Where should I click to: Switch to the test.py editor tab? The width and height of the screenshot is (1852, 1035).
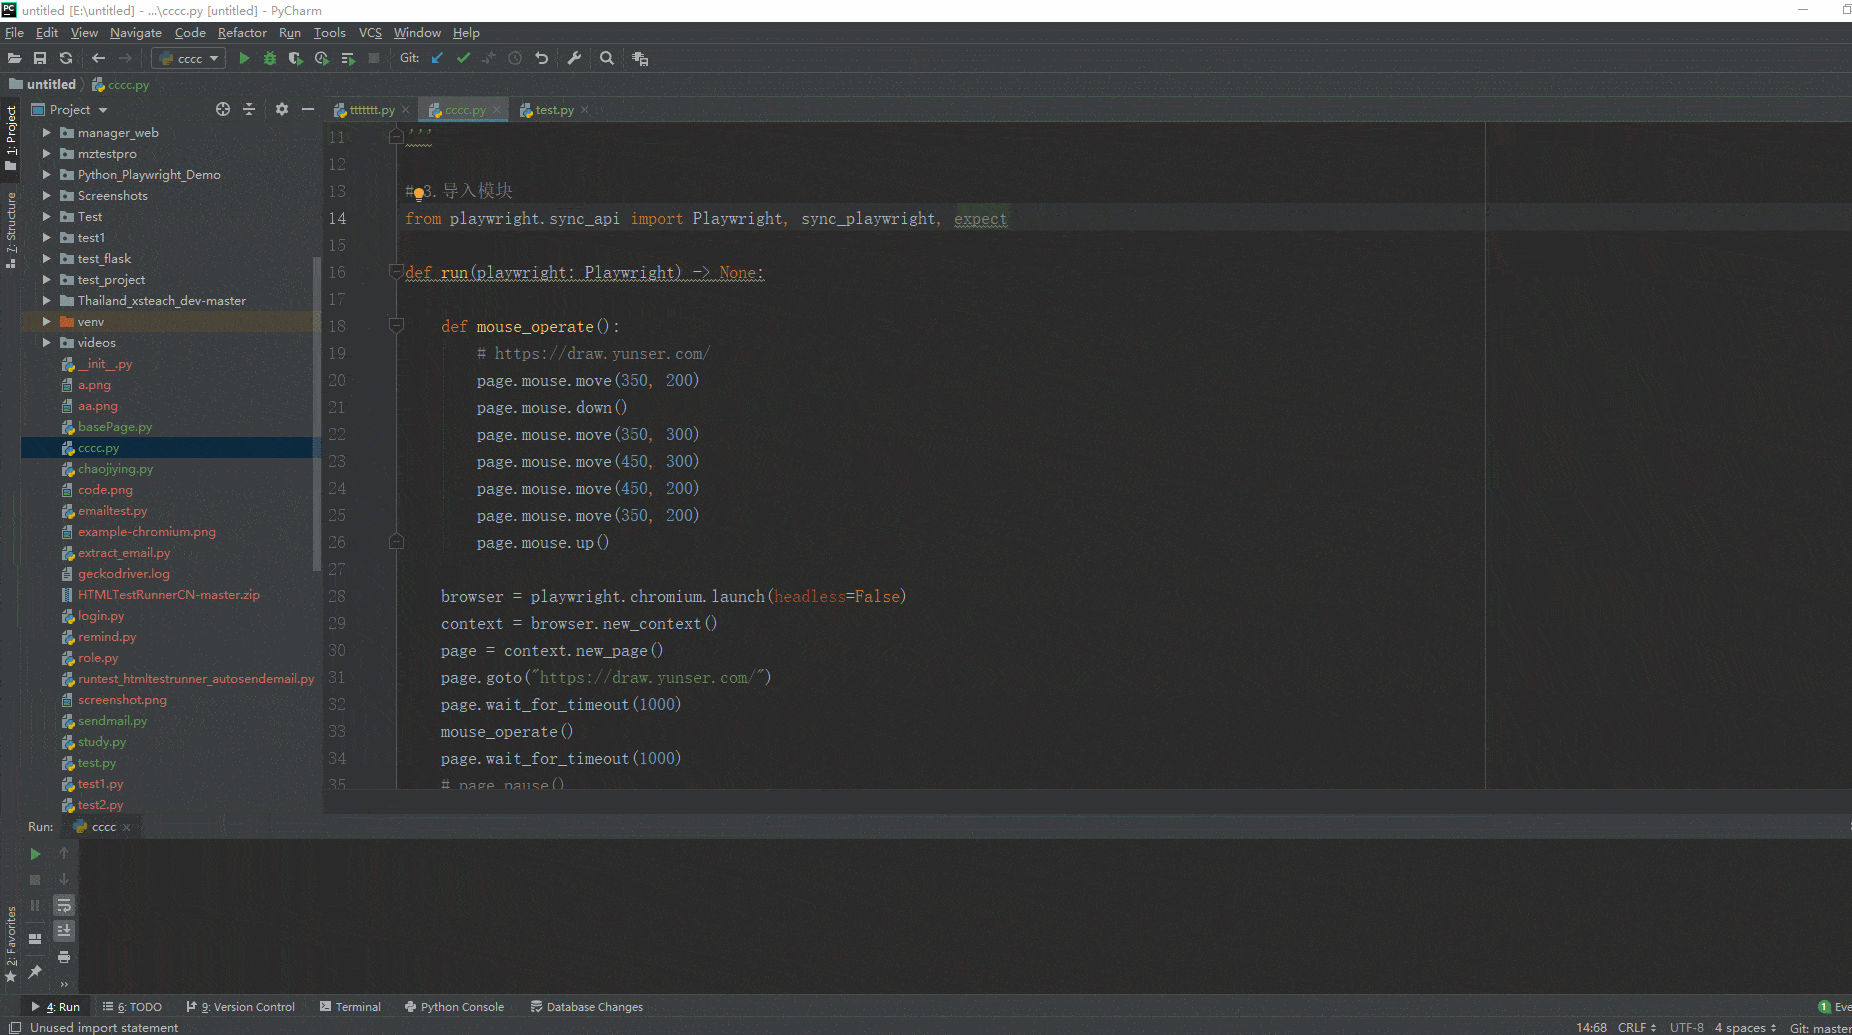pos(554,110)
